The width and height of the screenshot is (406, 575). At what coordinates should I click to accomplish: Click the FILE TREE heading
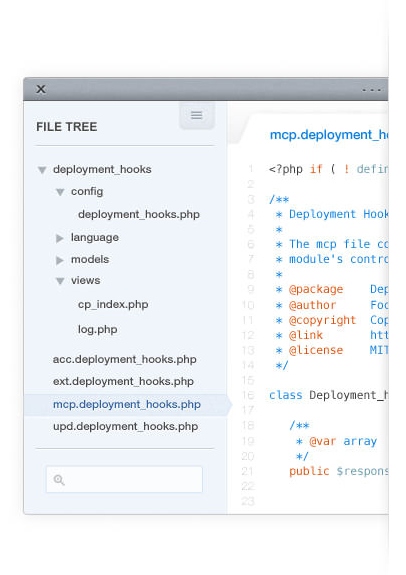(x=67, y=127)
